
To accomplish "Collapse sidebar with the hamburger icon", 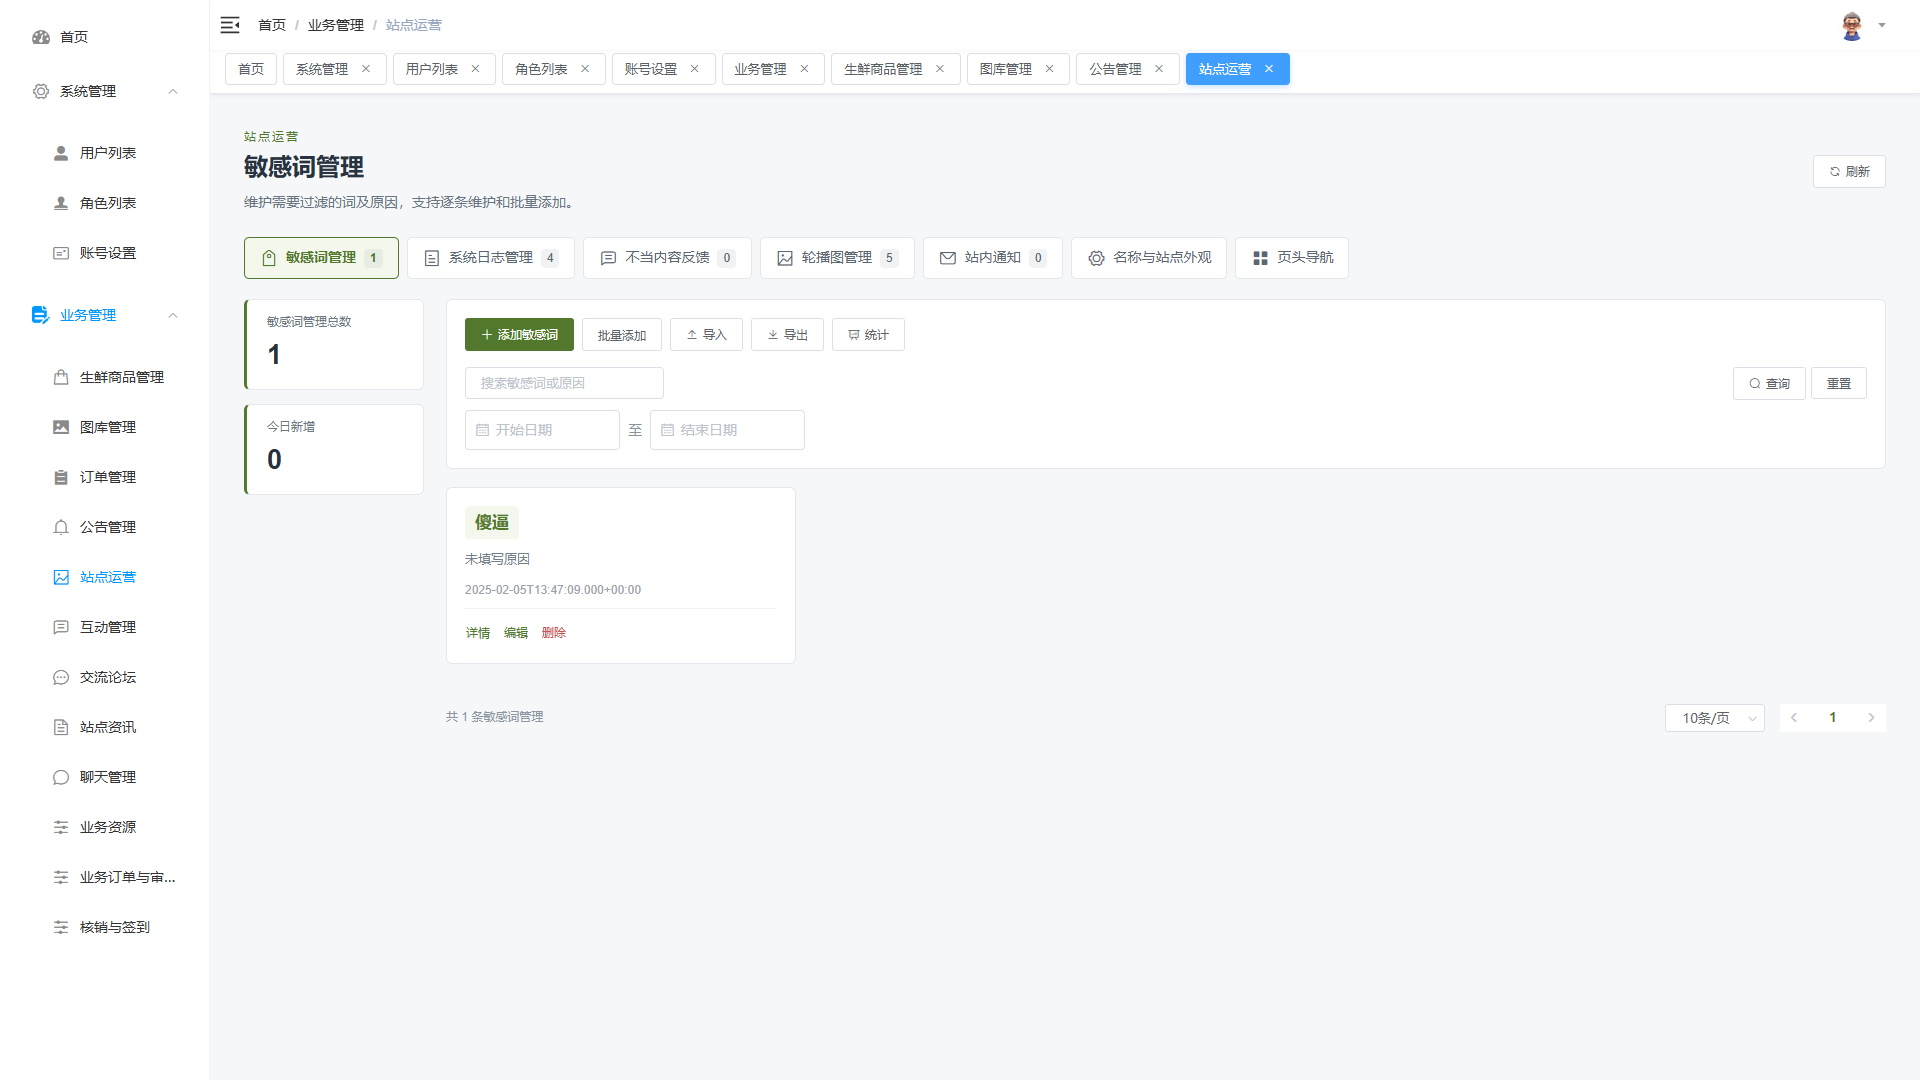I will click(x=230, y=25).
